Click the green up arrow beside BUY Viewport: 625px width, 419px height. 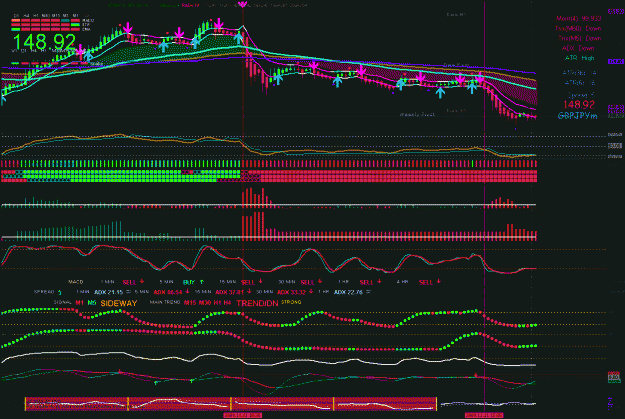pyautogui.click(x=202, y=282)
